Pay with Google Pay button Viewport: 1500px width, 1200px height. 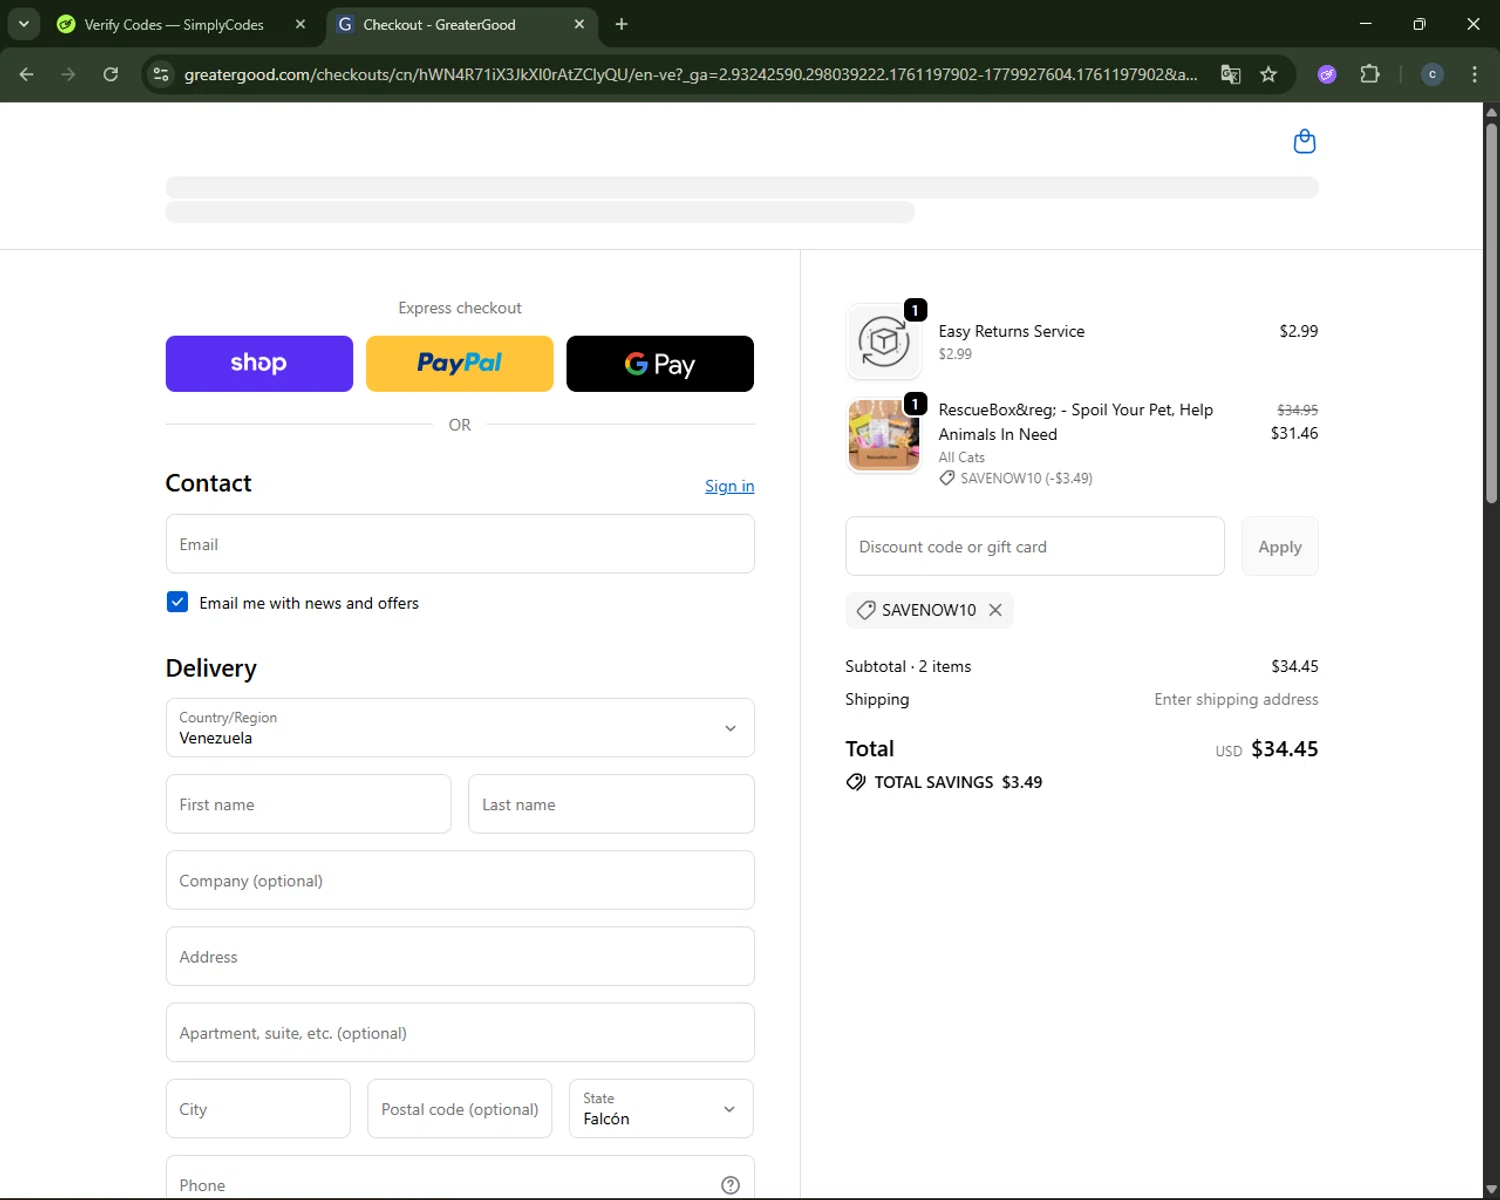coord(660,364)
